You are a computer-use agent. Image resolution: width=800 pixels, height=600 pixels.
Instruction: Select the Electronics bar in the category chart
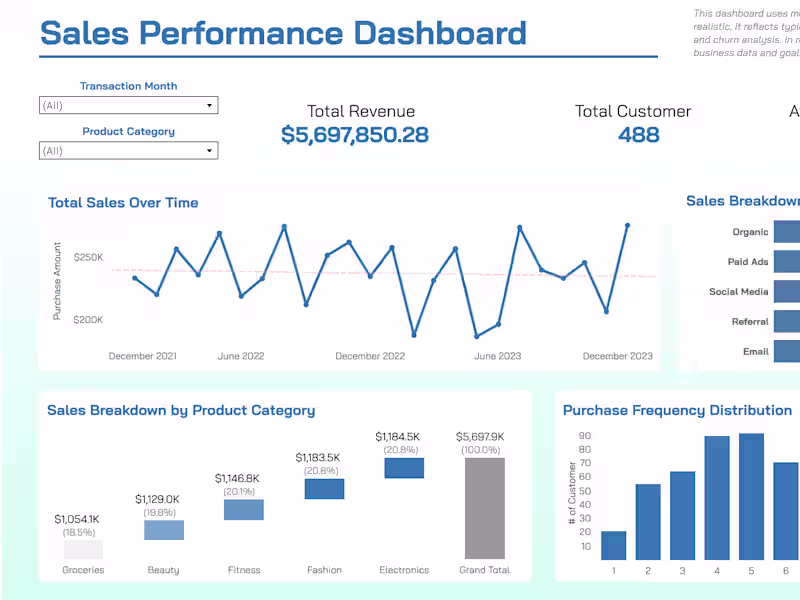click(x=404, y=468)
